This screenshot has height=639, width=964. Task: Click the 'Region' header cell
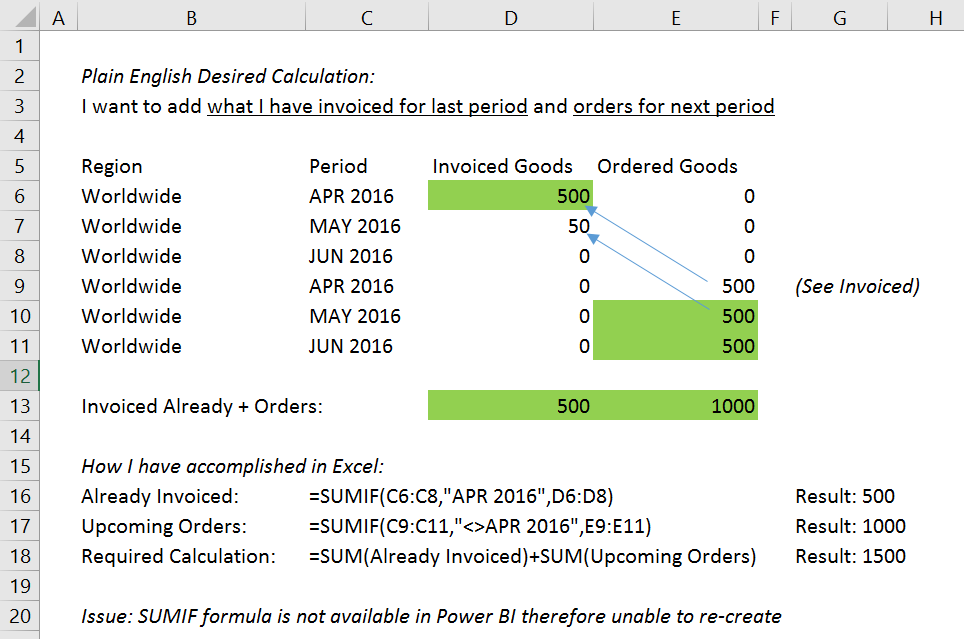[x=112, y=166]
